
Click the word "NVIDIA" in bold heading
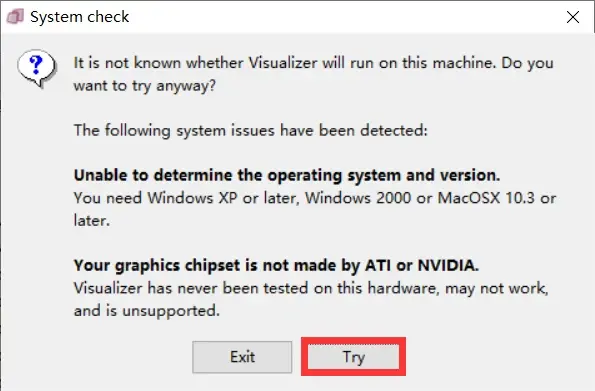click(448, 265)
